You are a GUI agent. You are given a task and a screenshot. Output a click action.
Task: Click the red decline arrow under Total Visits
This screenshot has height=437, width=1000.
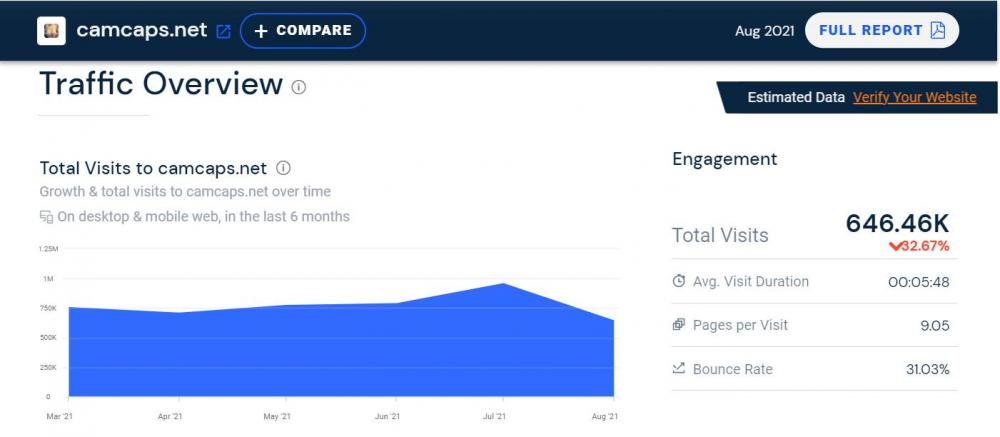click(867, 246)
